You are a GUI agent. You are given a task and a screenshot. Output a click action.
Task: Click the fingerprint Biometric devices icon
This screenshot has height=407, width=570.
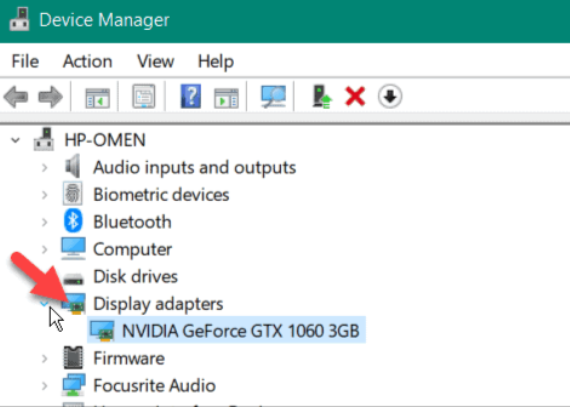coord(73,194)
